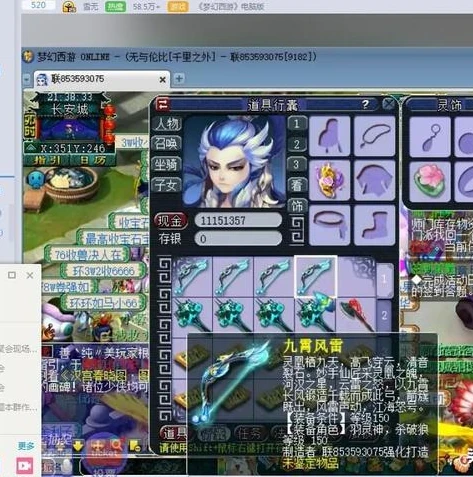
Task: Click the 更多 link in the left panel
Action: (26, 446)
